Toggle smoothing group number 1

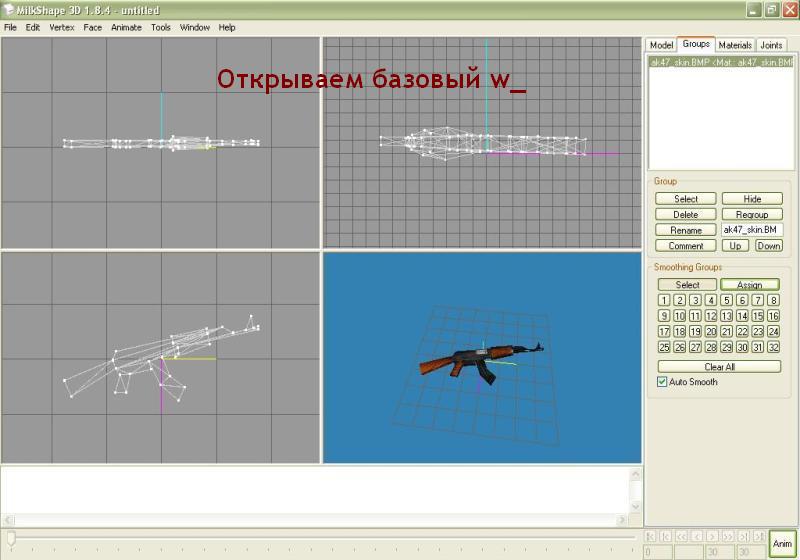click(664, 300)
